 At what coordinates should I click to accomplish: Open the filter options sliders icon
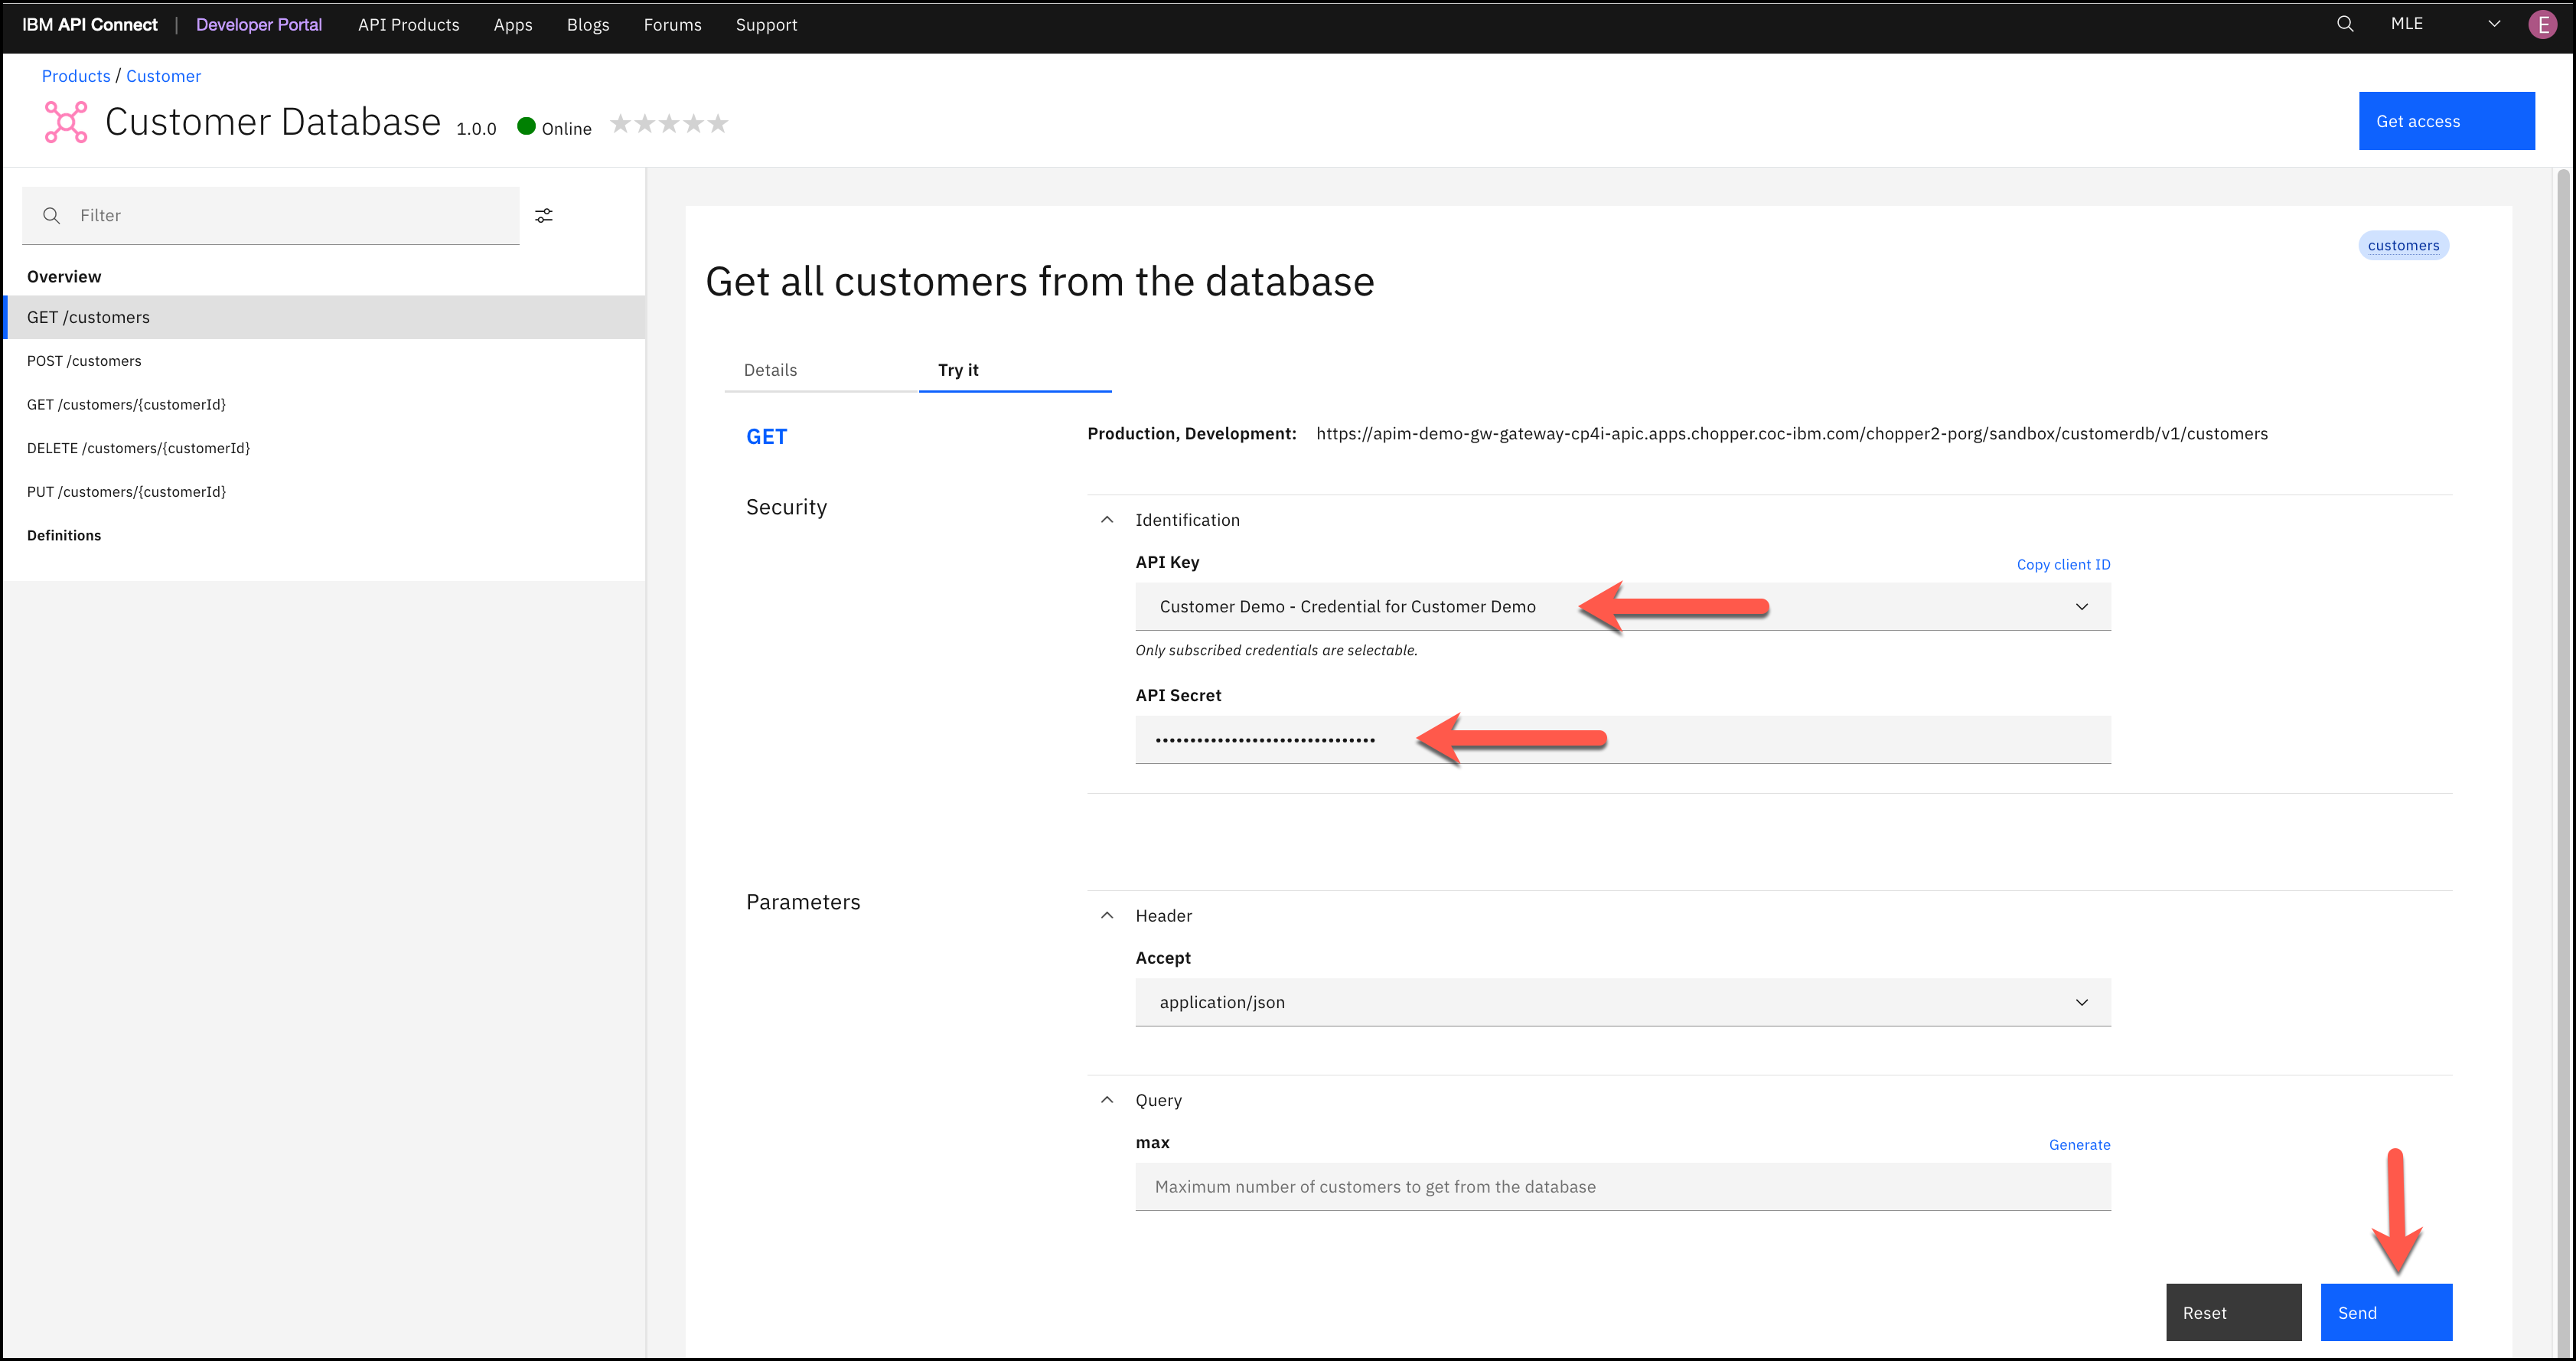click(x=544, y=216)
